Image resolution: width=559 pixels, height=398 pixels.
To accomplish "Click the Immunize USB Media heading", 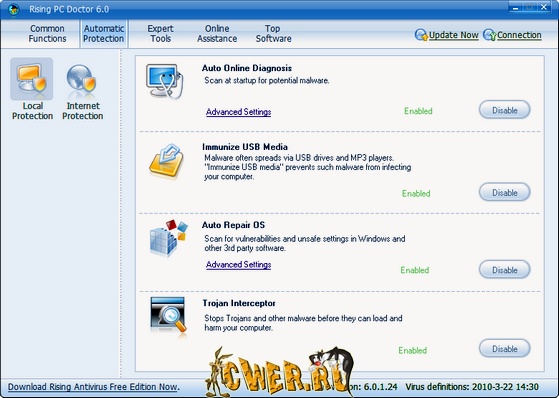I will pos(245,147).
